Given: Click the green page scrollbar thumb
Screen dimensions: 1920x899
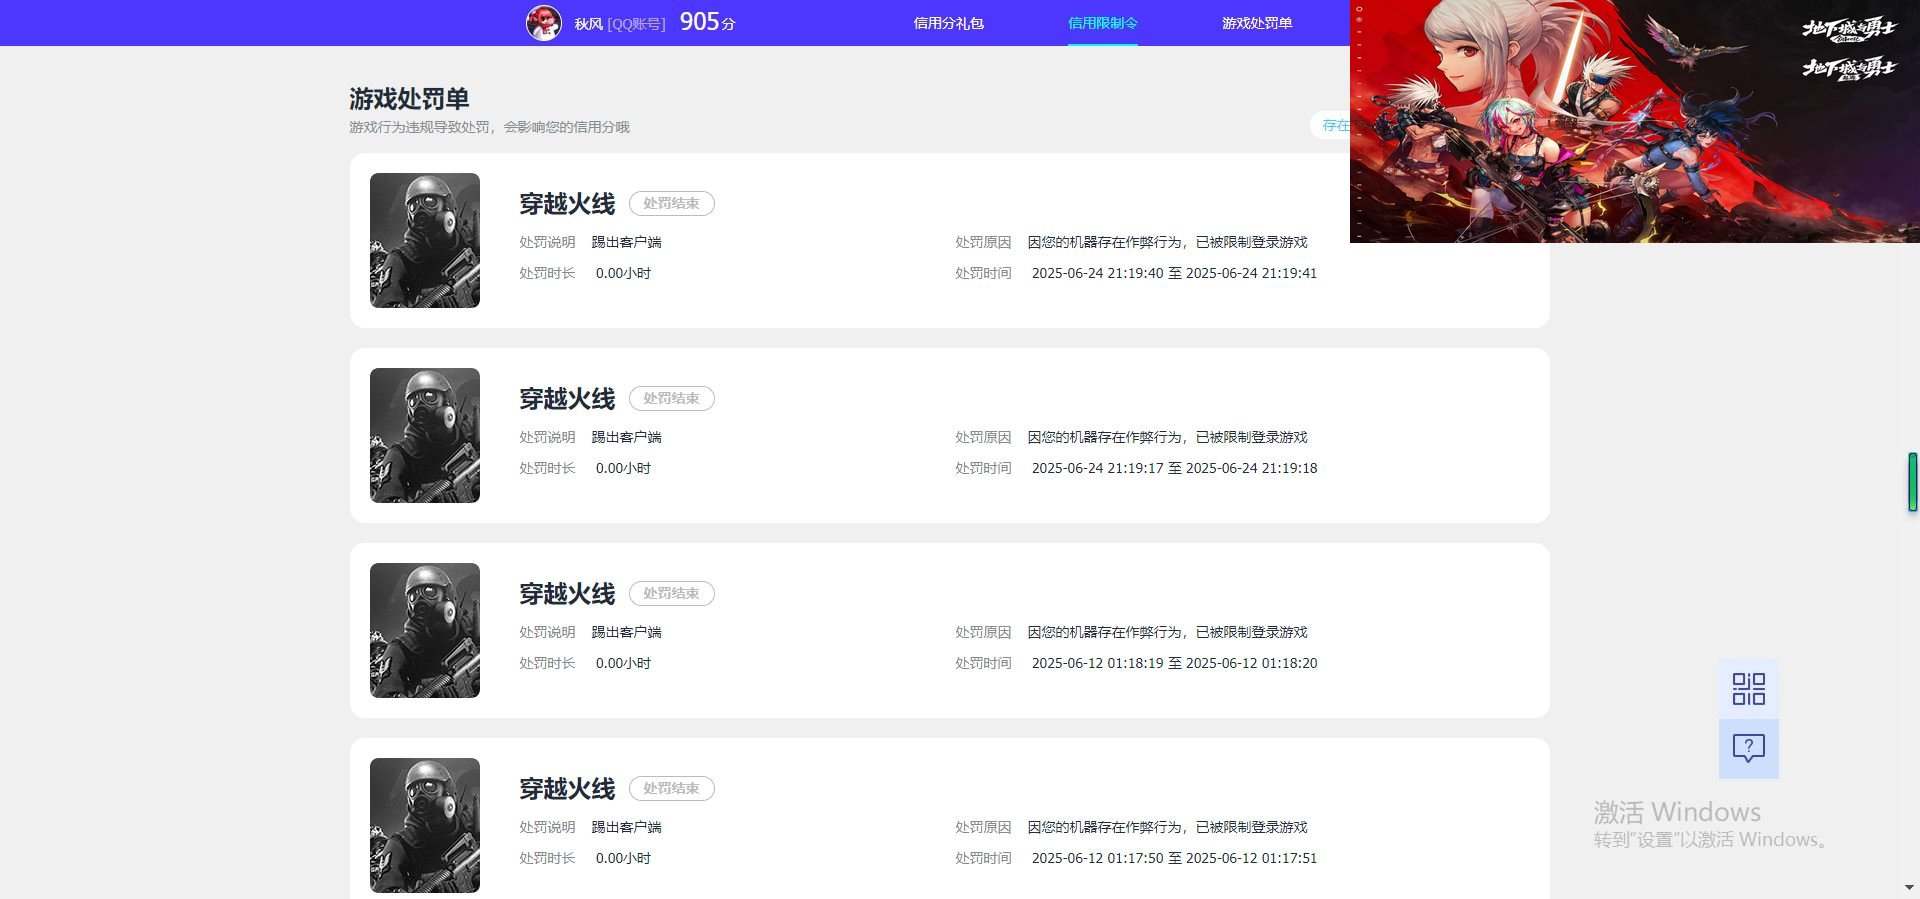Looking at the screenshot, I should click(1913, 482).
